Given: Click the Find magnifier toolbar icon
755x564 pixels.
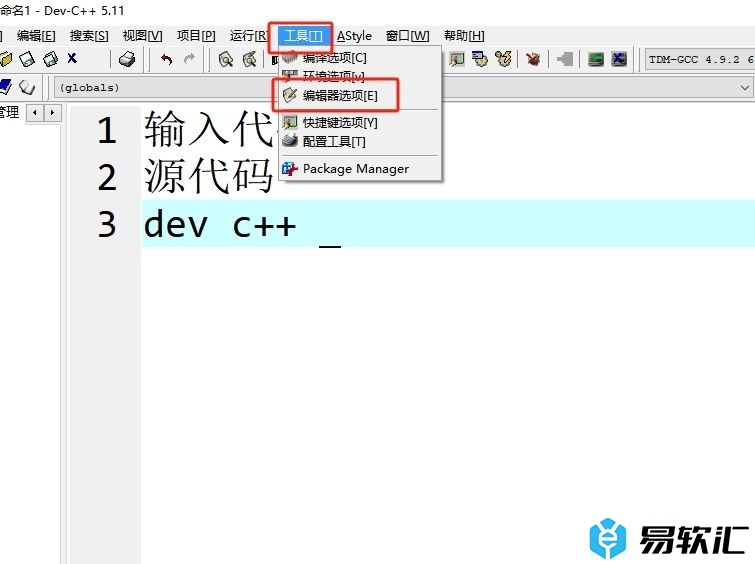Looking at the screenshot, I should pos(226,59).
